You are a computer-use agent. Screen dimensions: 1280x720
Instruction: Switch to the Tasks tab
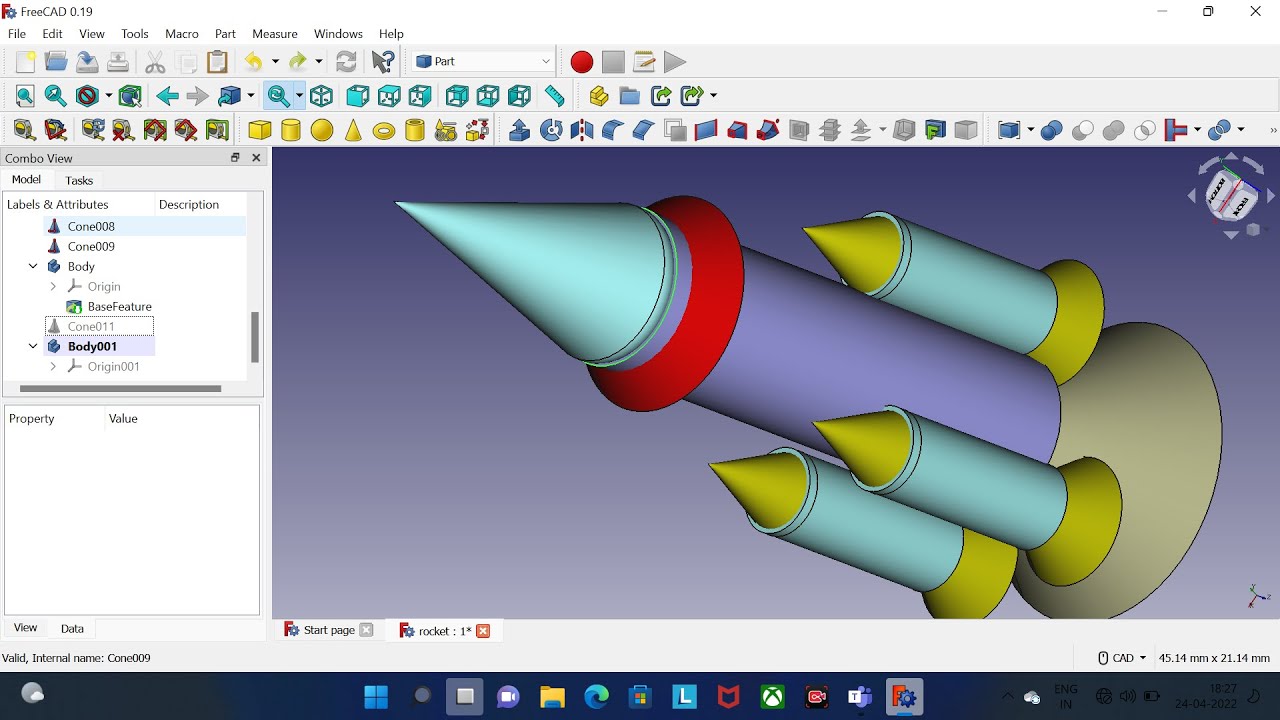(79, 181)
